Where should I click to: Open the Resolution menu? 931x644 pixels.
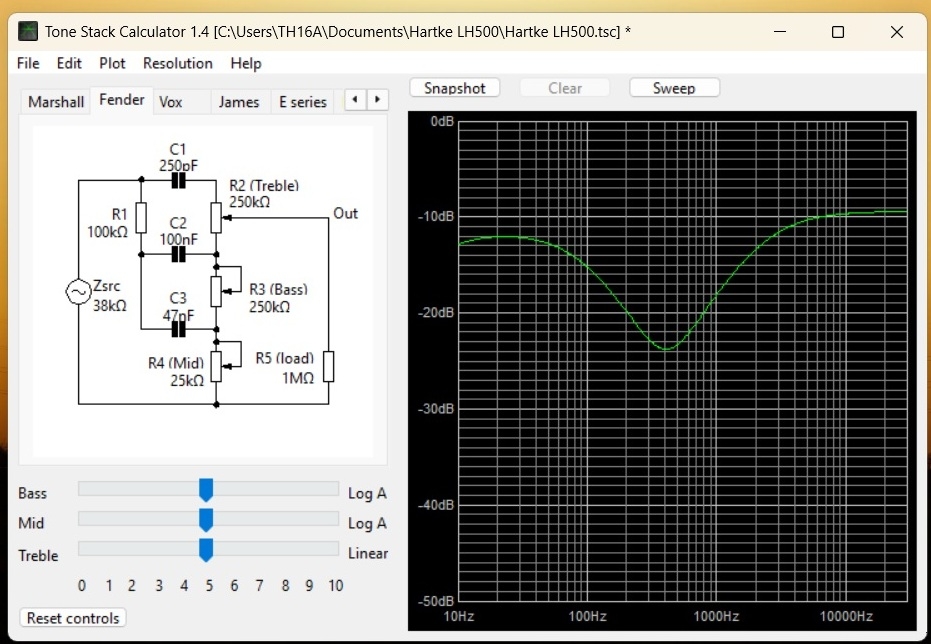click(178, 63)
